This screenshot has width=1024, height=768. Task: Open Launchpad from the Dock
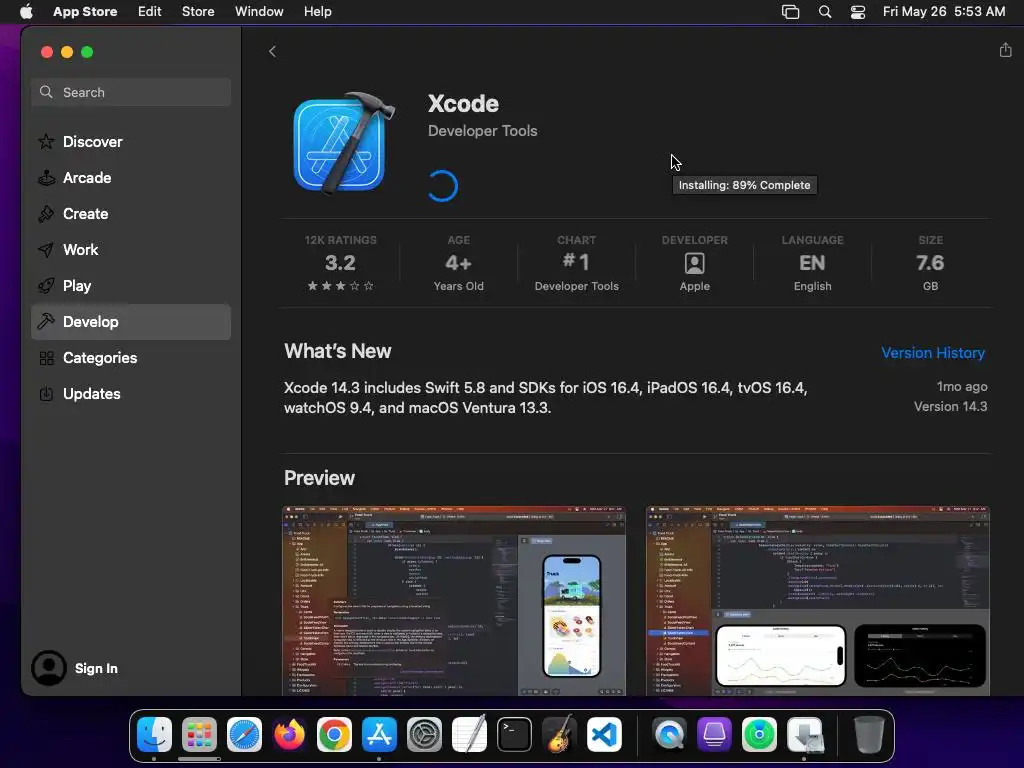point(199,734)
